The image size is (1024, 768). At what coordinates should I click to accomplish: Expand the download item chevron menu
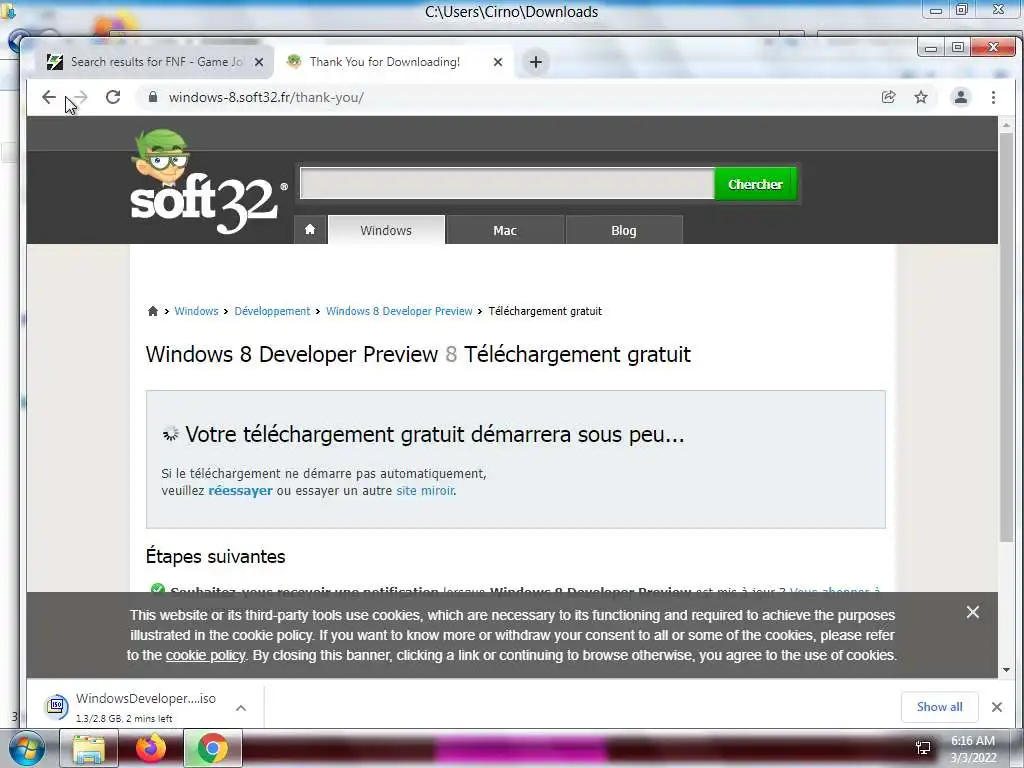click(241, 708)
